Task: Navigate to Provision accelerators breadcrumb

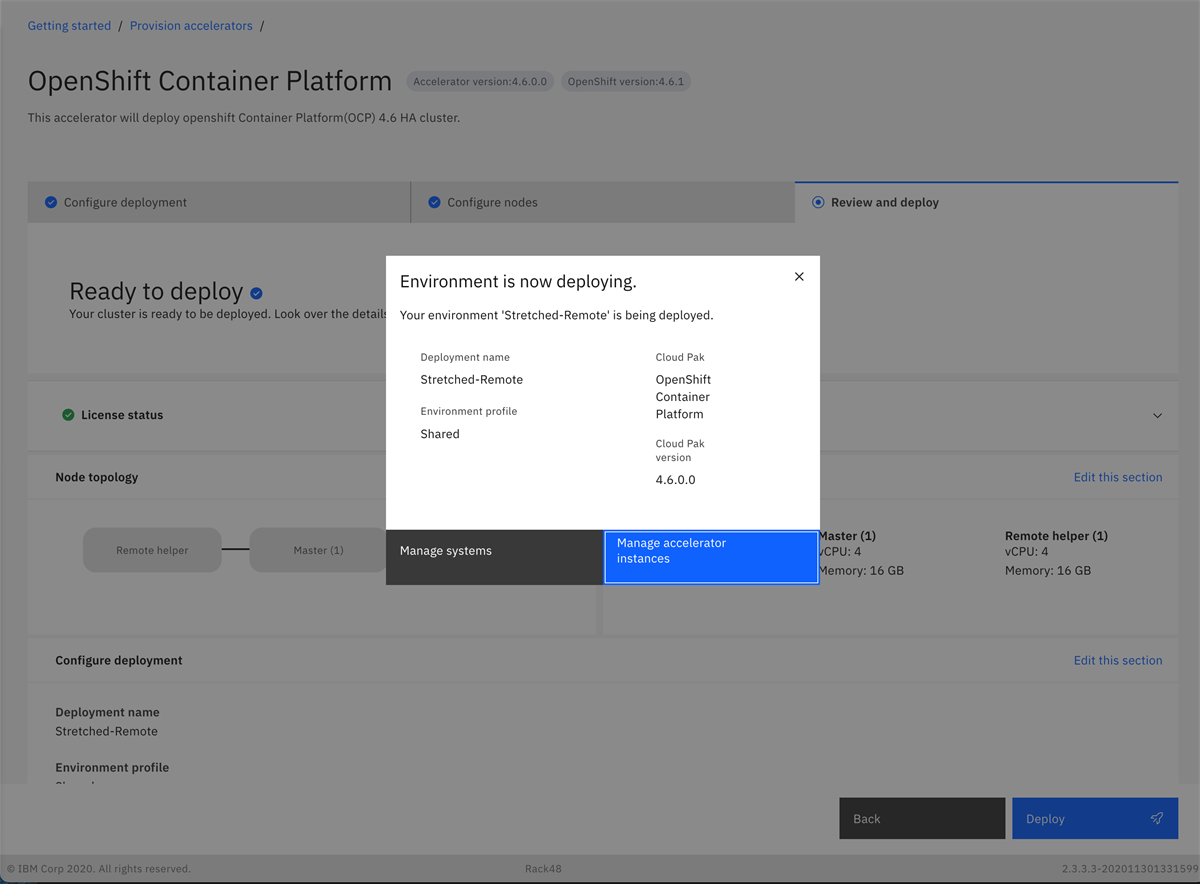Action: pos(191,25)
